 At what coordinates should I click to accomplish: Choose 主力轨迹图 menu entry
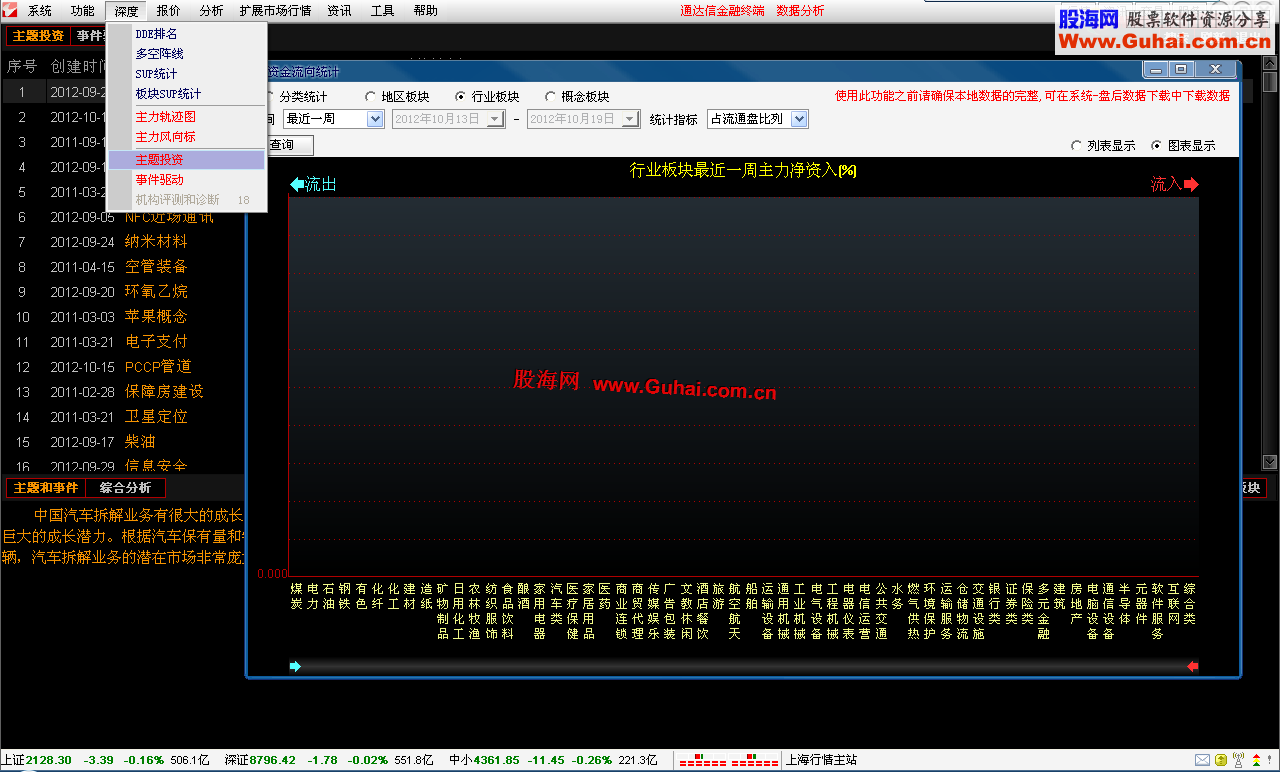(x=186, y=117)
